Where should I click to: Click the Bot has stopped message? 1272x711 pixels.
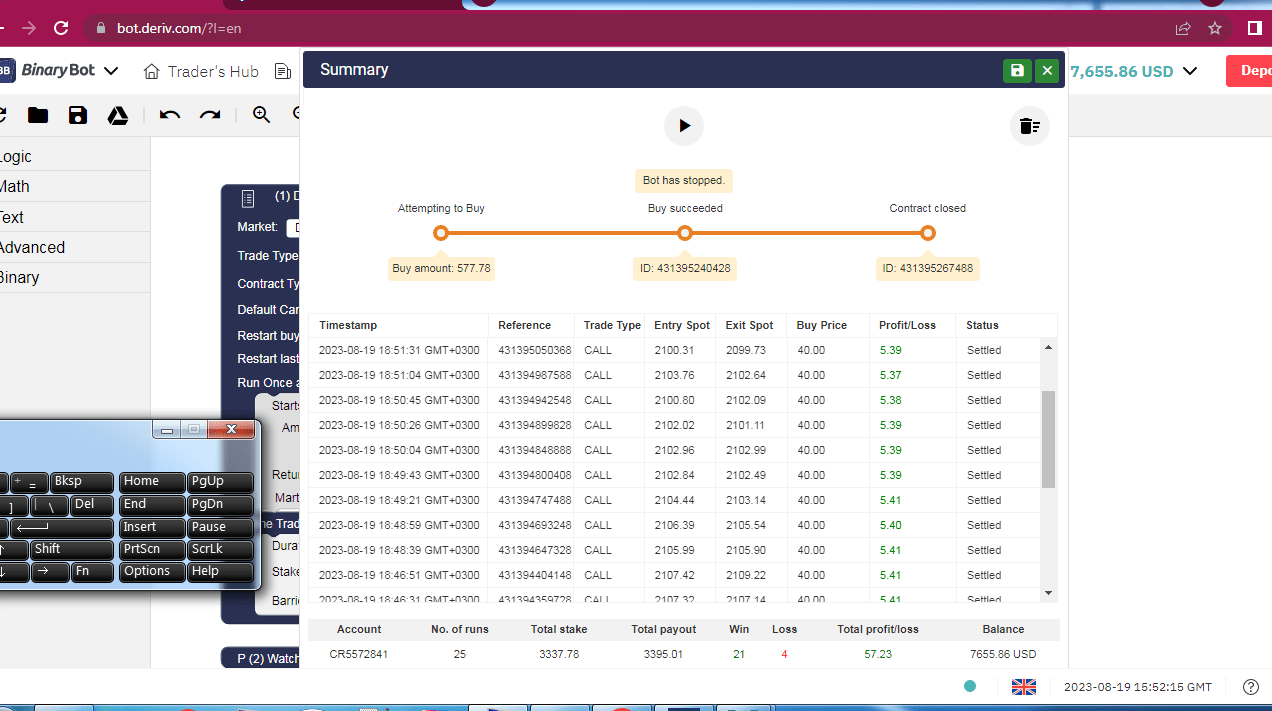[685, 181]
